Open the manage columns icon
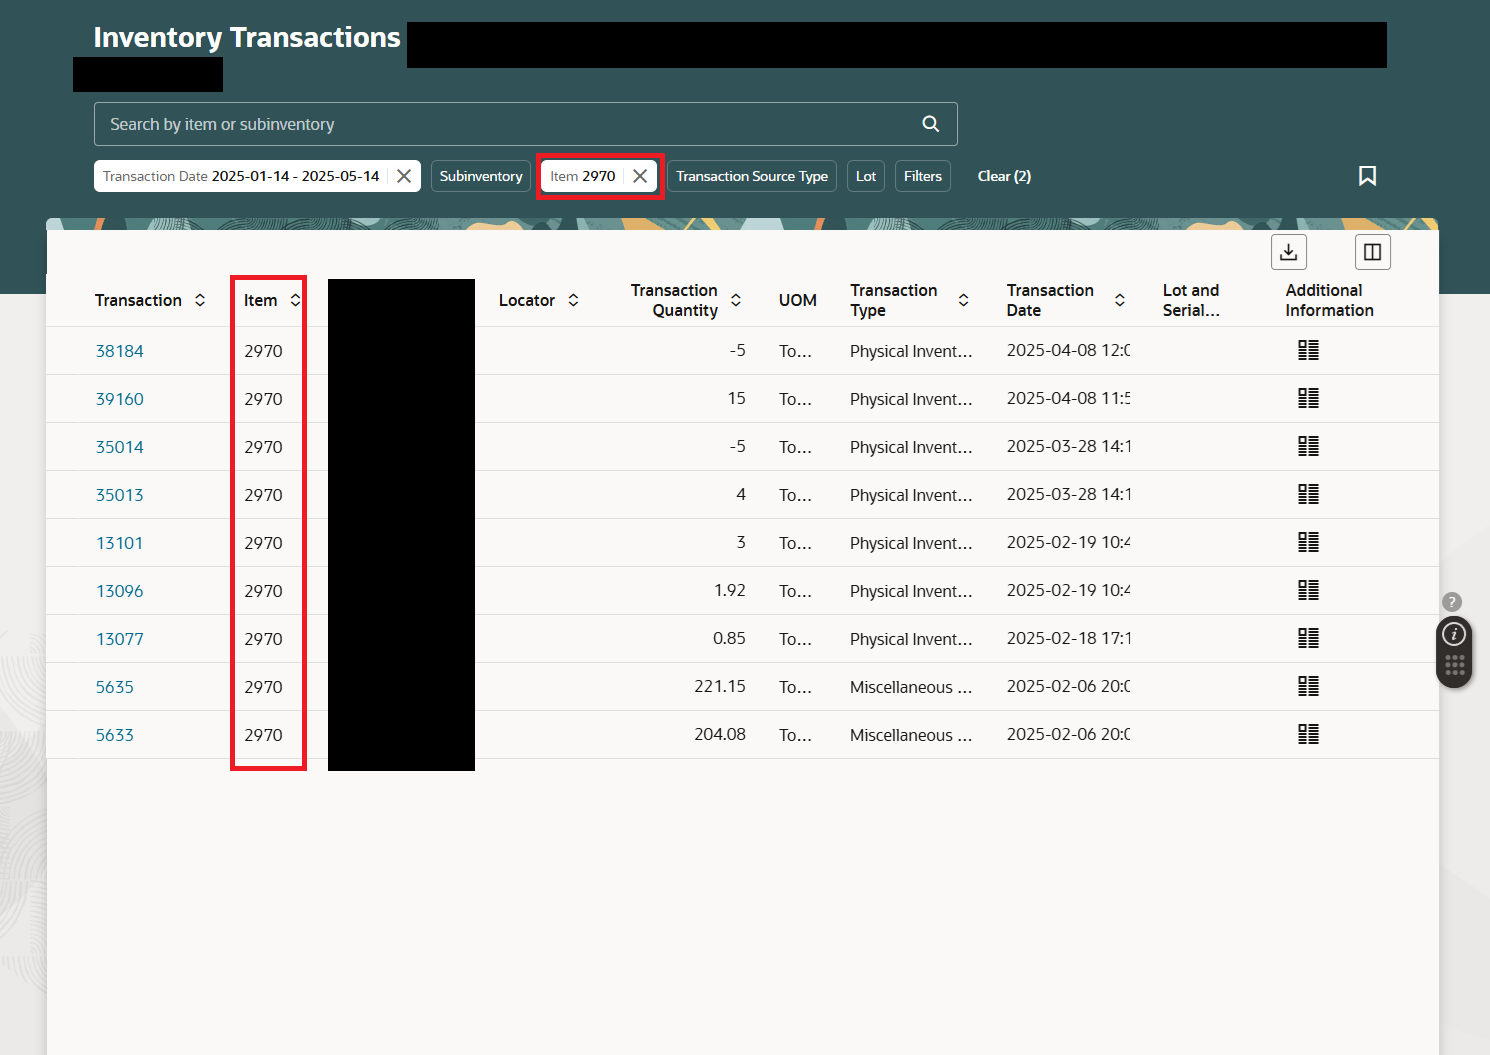 [1372, 251]
